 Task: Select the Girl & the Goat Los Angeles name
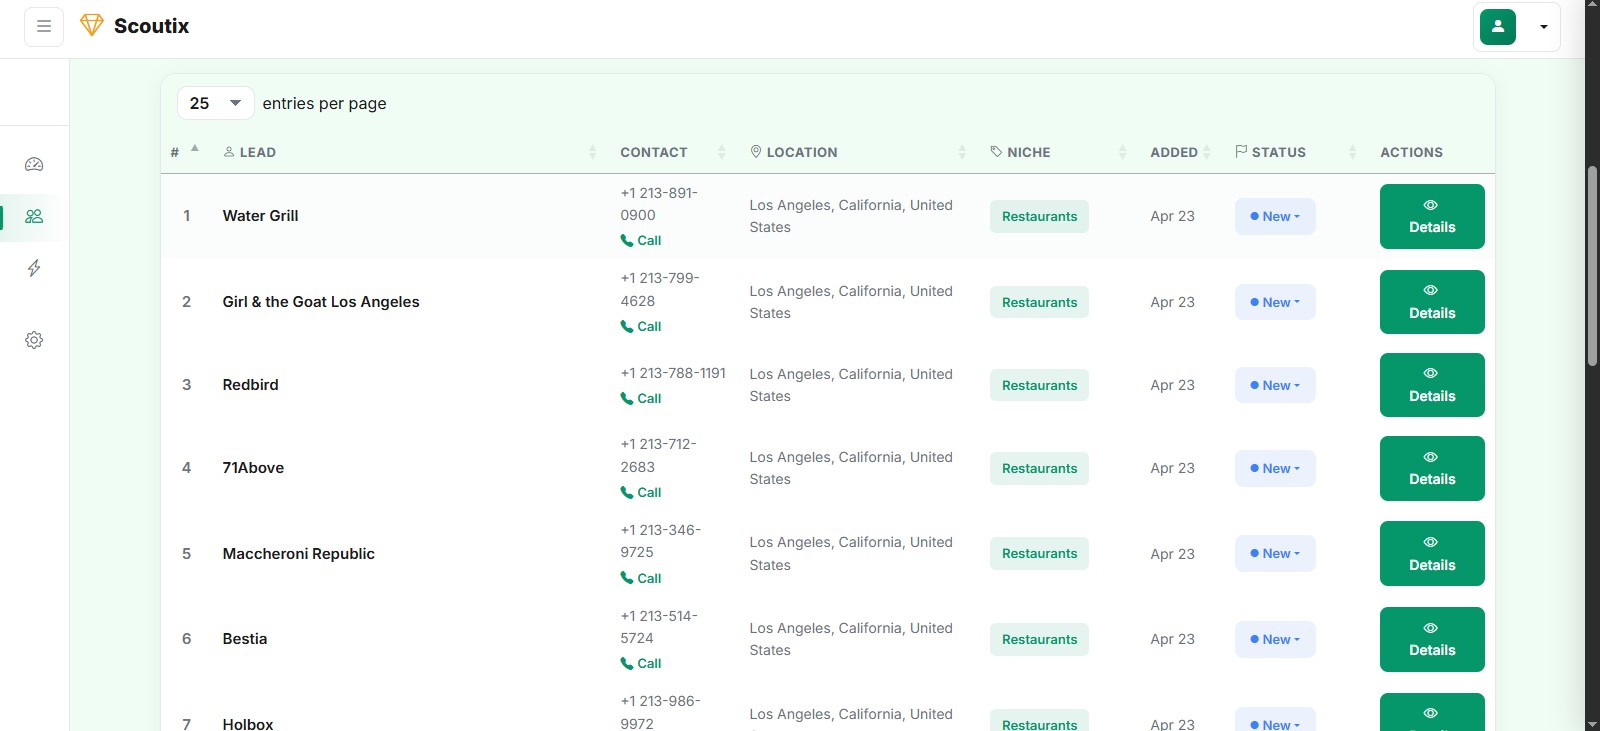pyautogui.click(x=321, y=302)
